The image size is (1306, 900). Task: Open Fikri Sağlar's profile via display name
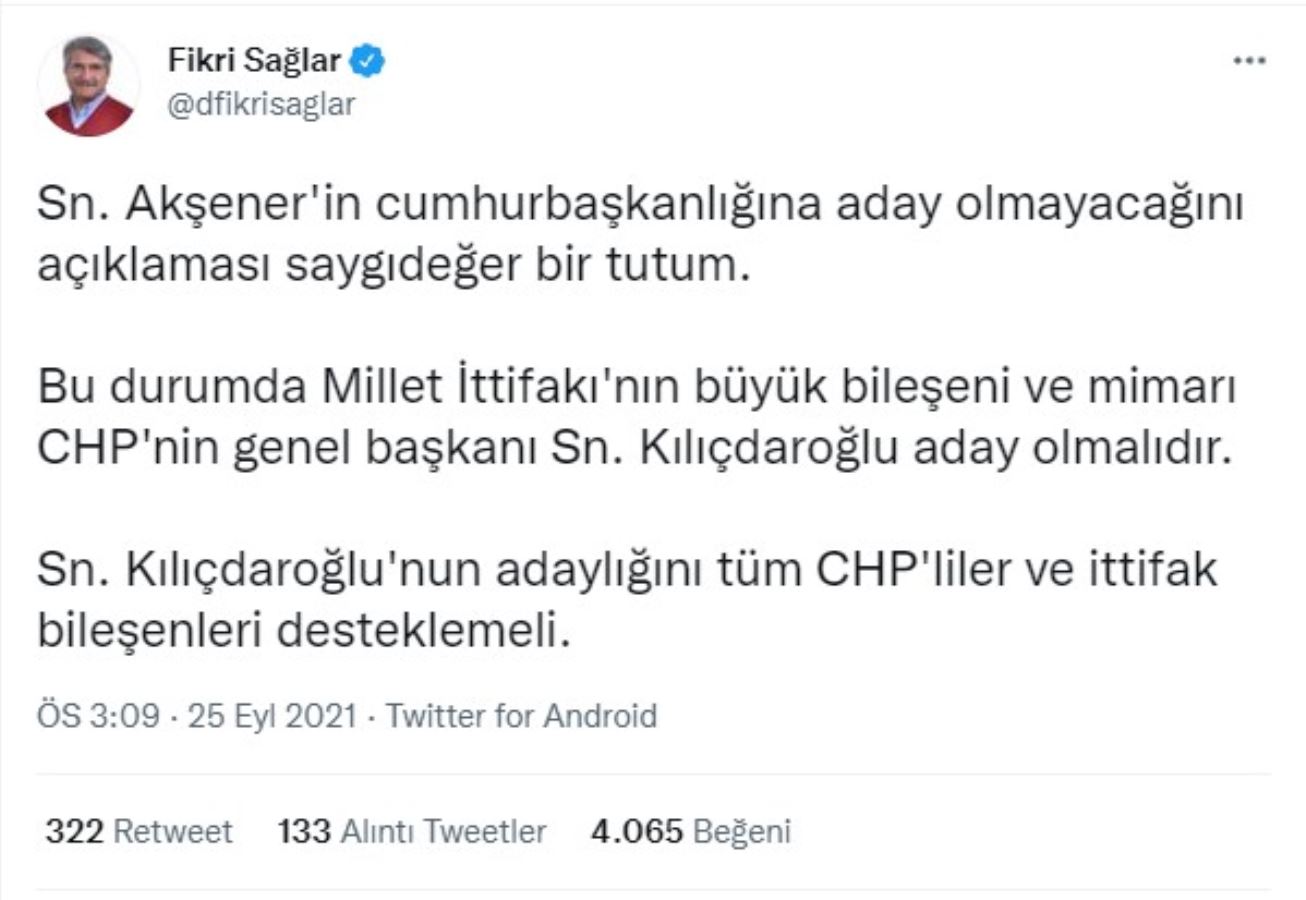(254, 57)
